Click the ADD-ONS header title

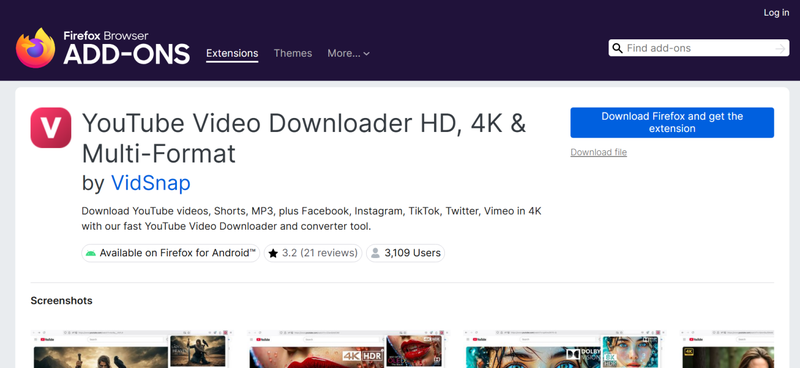click(127, 54)
